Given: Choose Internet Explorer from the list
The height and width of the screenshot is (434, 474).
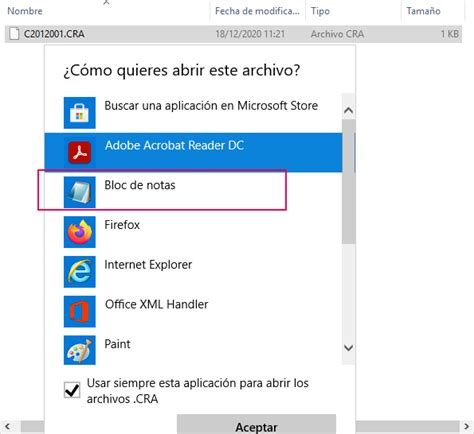Looking at the screenshot, I should point(193,272).
